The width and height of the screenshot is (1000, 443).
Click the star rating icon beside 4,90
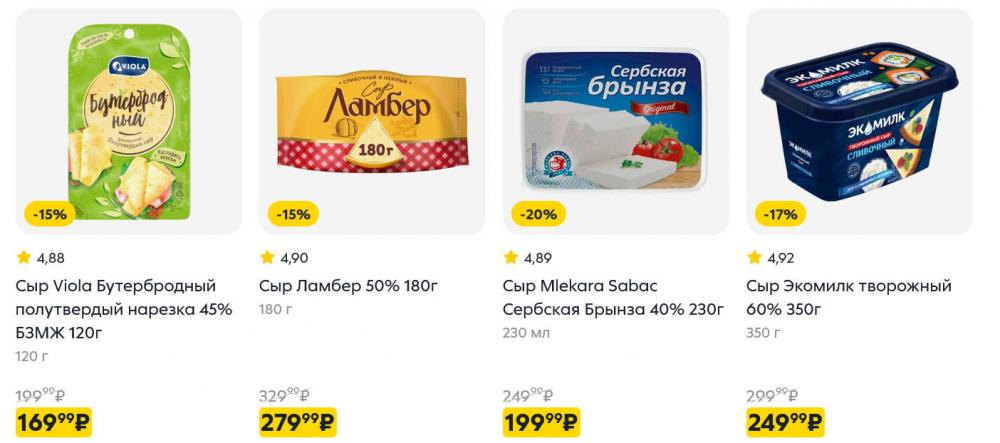(x=267, y=258)
